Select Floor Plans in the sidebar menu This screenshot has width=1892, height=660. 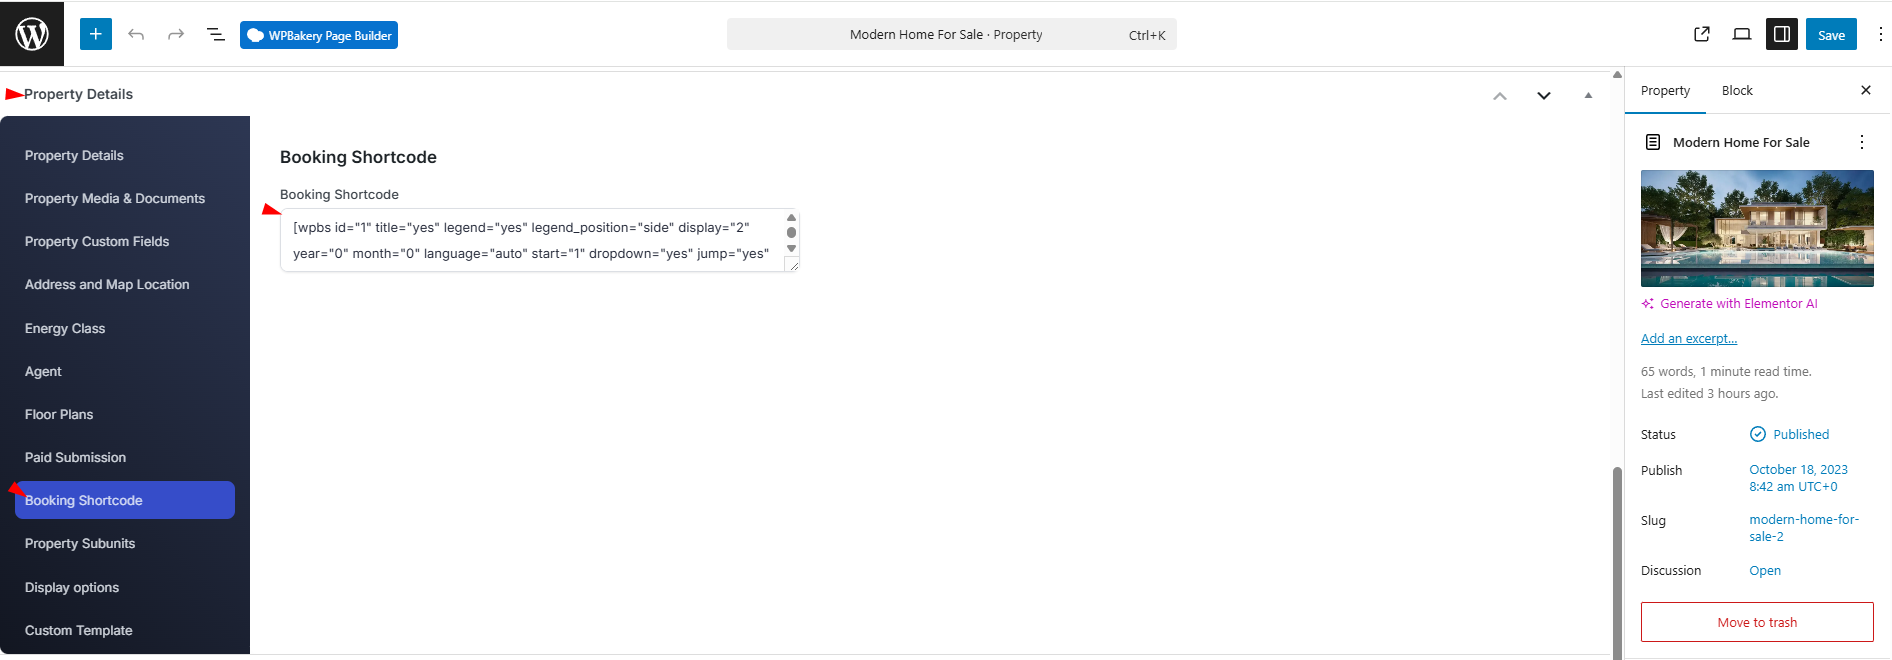59,414
